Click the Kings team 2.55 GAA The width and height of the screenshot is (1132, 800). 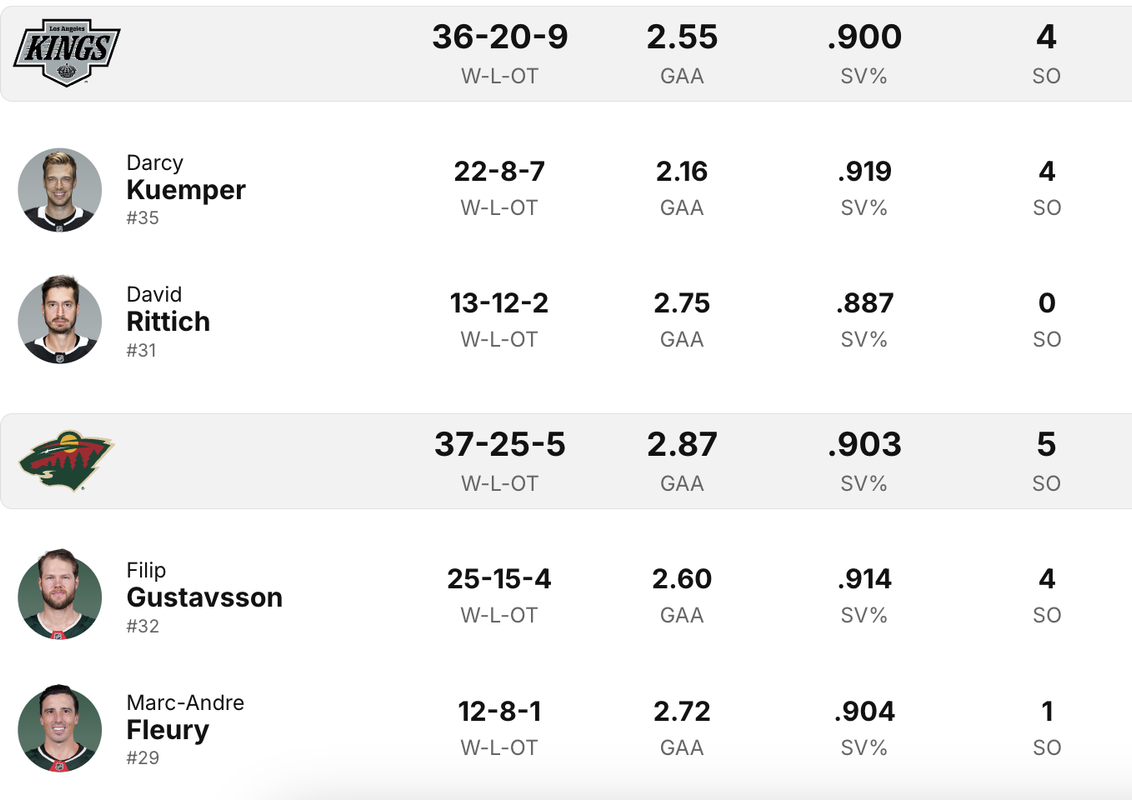click(682, 37)
